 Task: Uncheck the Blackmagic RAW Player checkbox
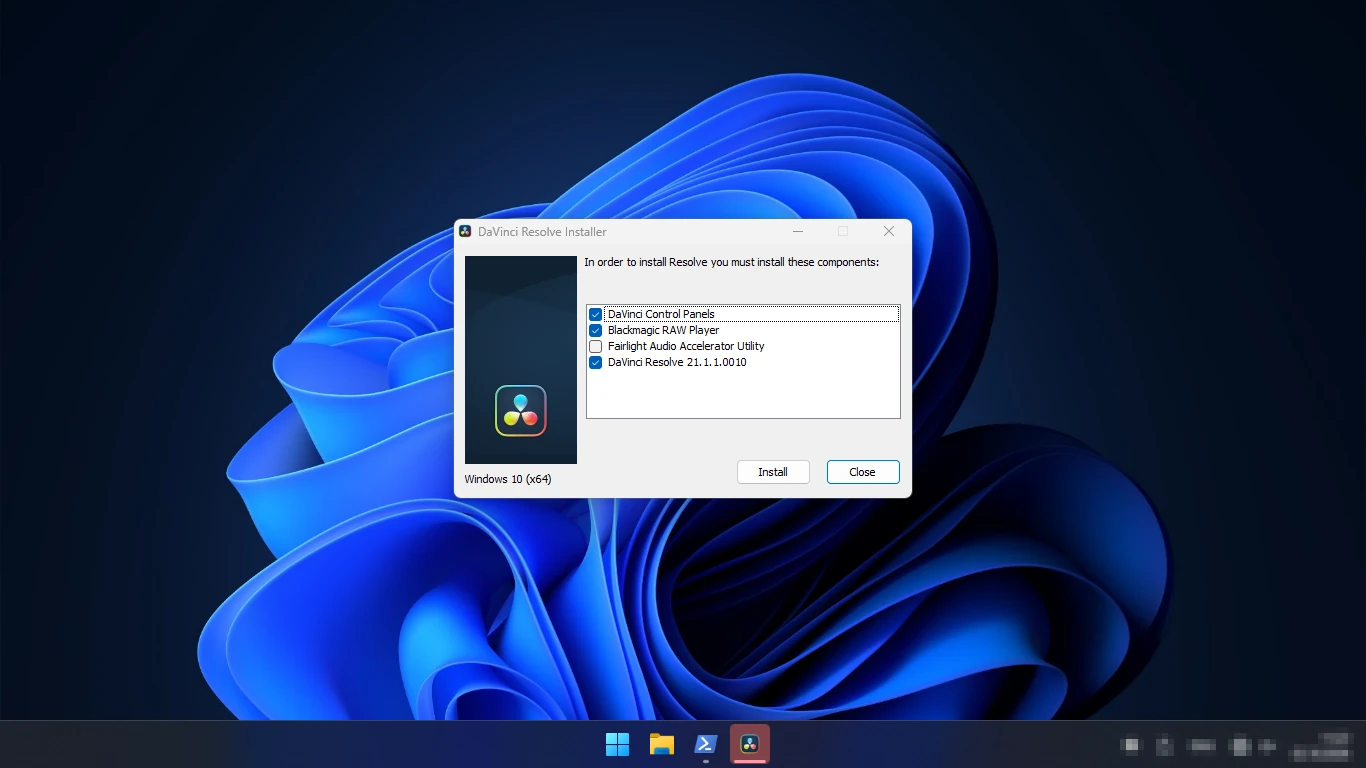coord(595,330)
